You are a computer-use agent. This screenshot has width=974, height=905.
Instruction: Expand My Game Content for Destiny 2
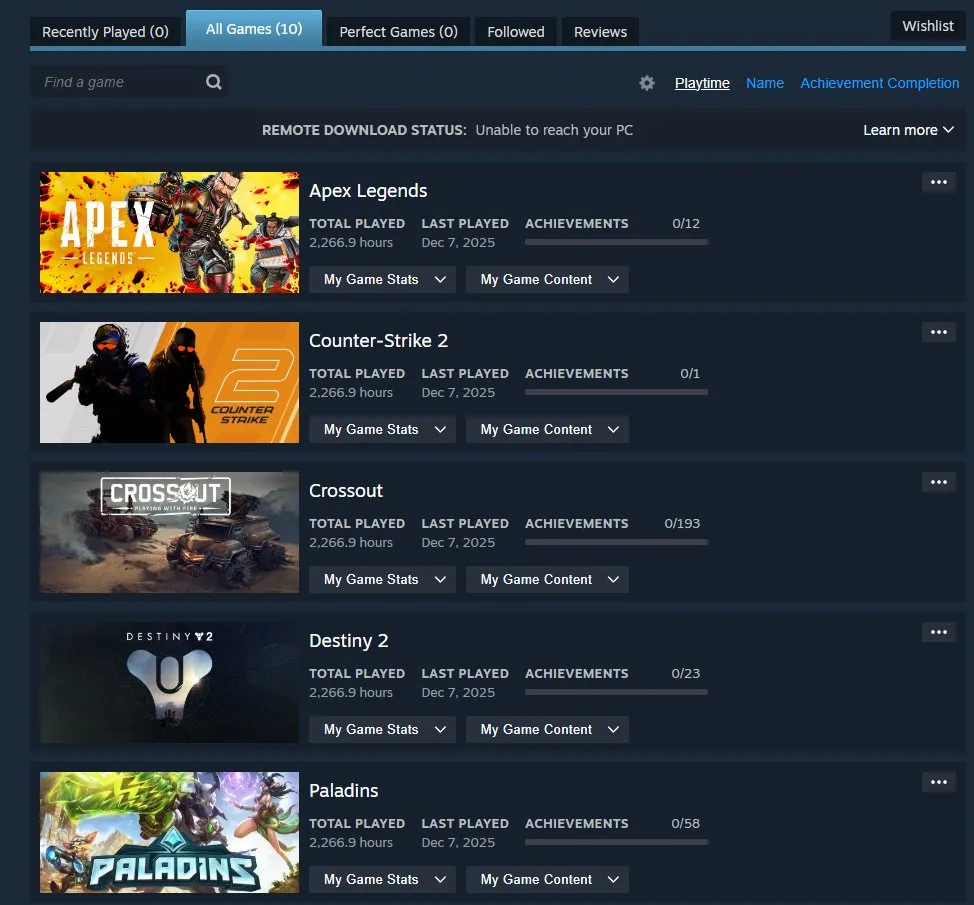(547, 729)
